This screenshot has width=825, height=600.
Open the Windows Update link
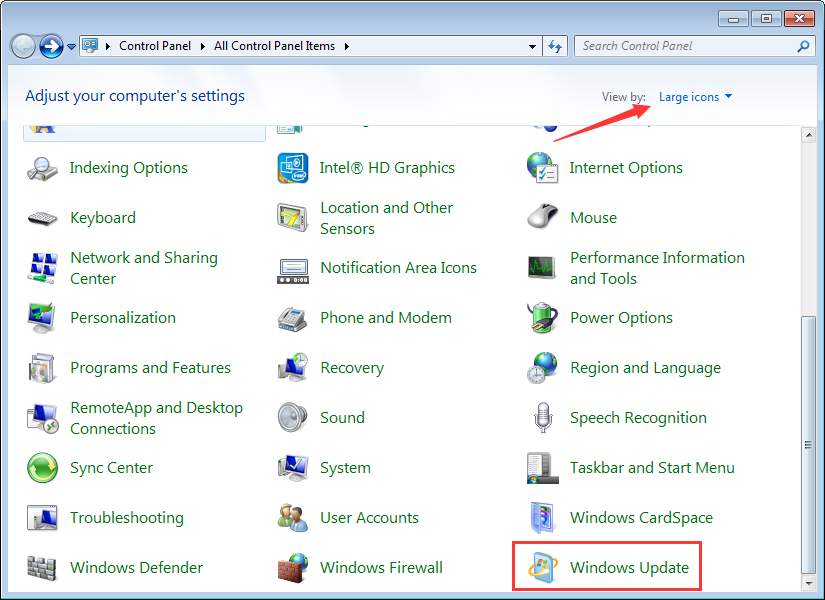pyautogui.click(x=629, y=568)
